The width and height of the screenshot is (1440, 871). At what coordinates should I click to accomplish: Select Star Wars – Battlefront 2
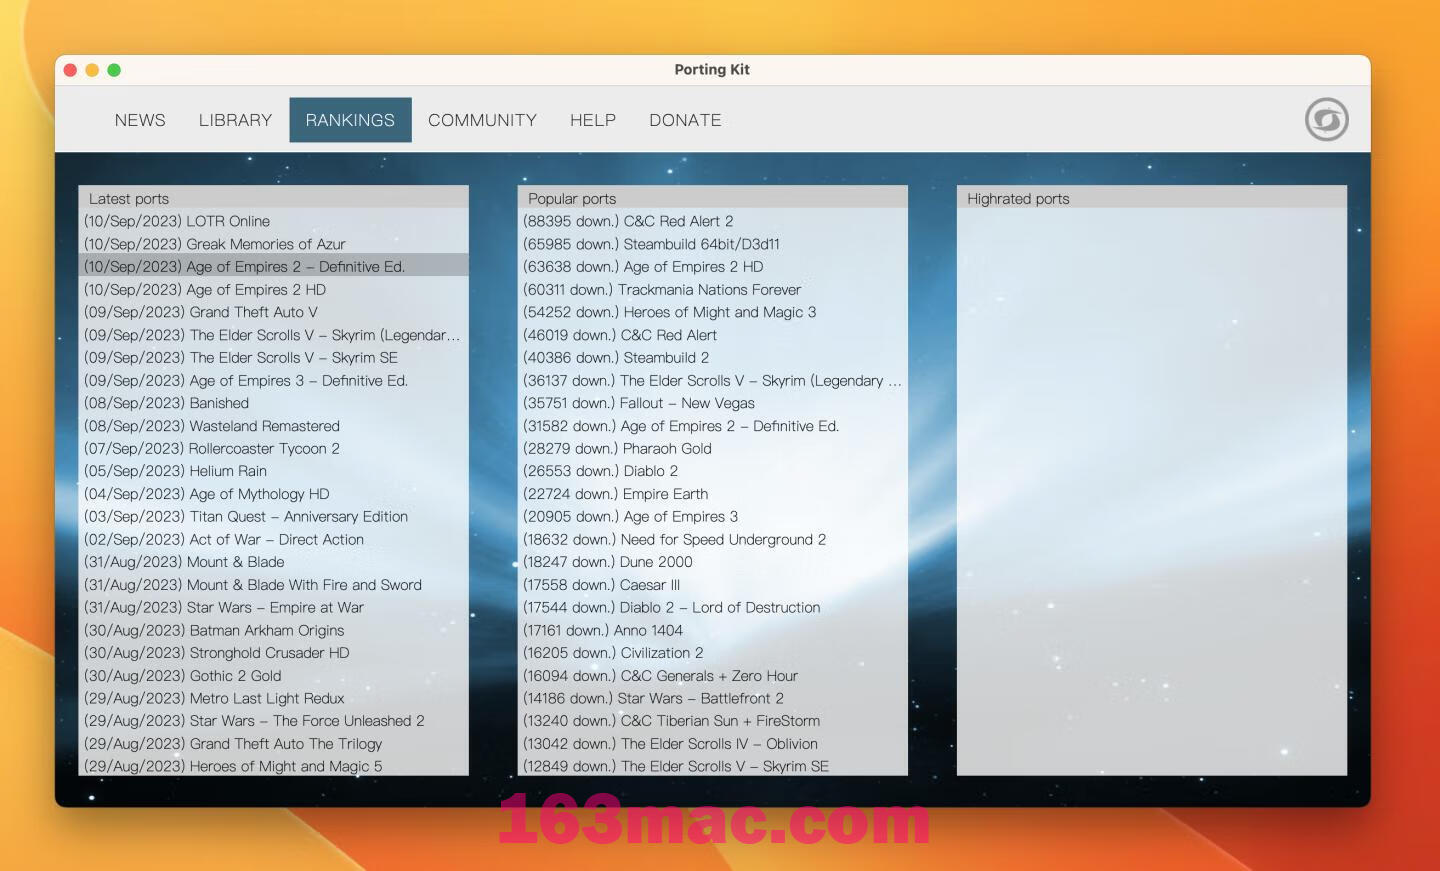pyautogui.click(x=713, y=698)
